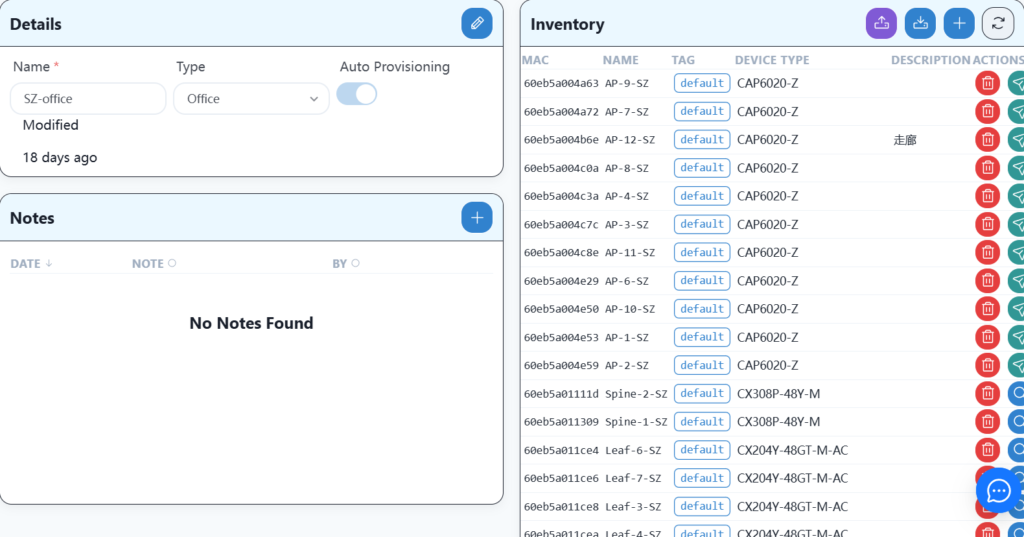Click the purple upload icon in Inventory

[x=881, y=24]
